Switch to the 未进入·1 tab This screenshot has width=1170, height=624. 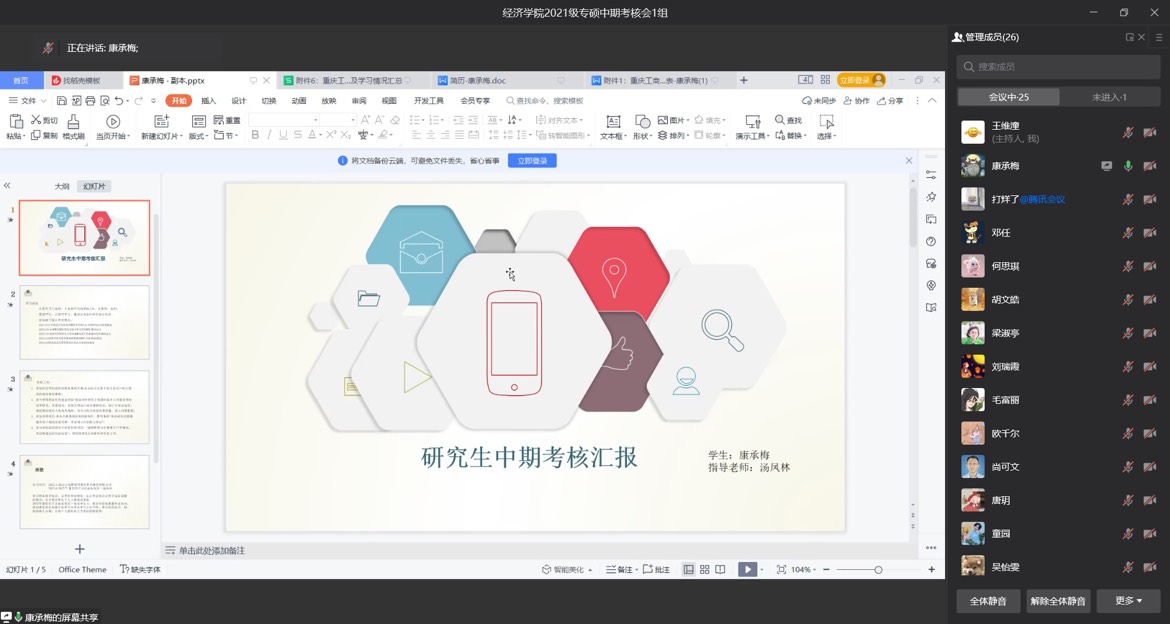(x=1109, y=97)
